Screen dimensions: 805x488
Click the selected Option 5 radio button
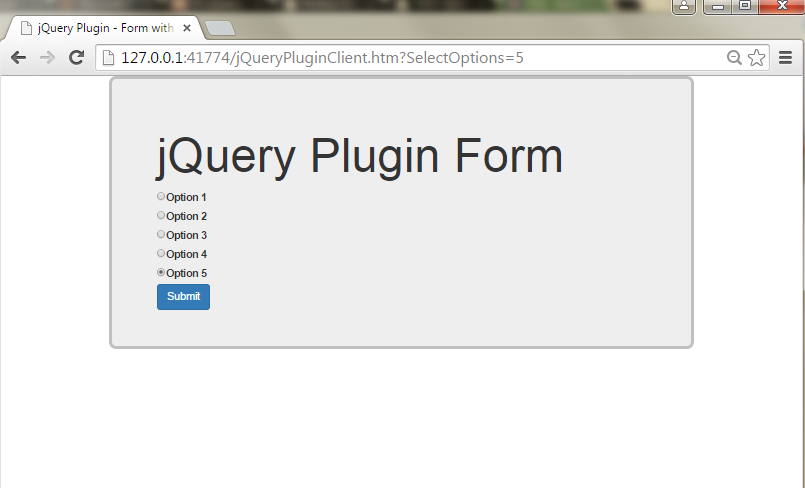[161, 272]
